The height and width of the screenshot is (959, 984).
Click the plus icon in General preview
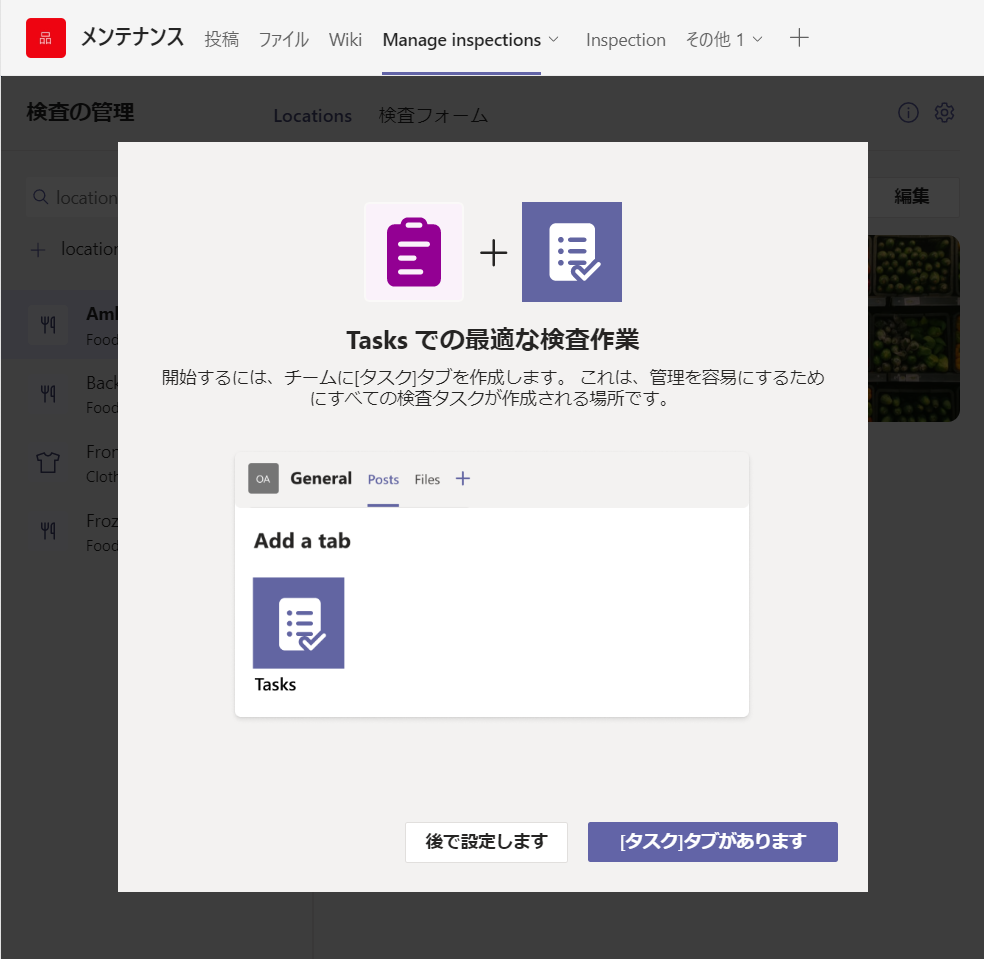tap(463, 479)
